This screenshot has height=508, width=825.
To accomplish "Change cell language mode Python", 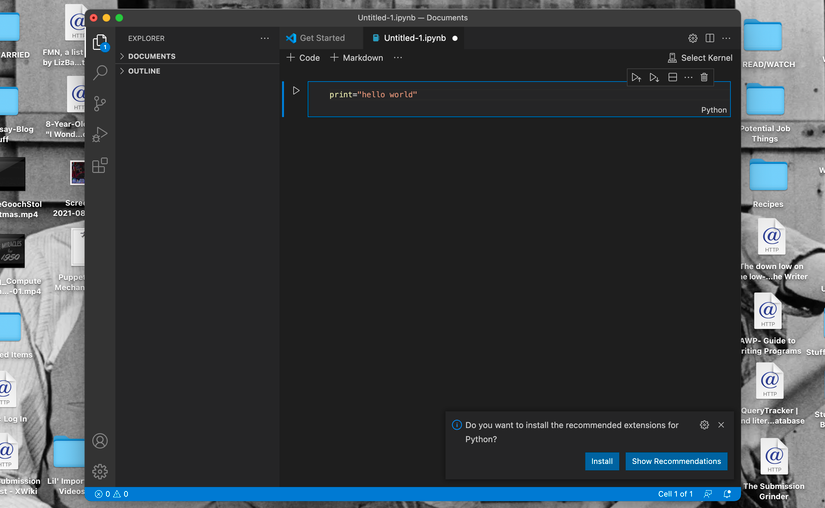I will pos(714,110).
